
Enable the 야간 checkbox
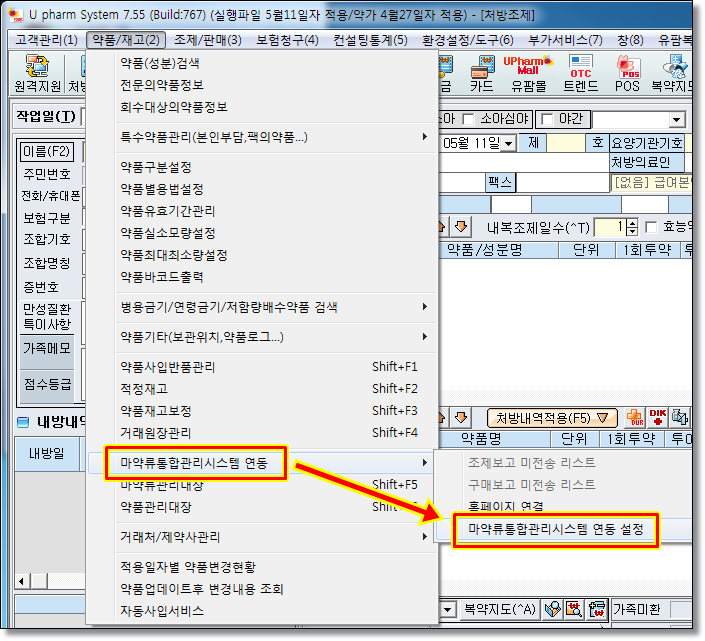point(547,119)
